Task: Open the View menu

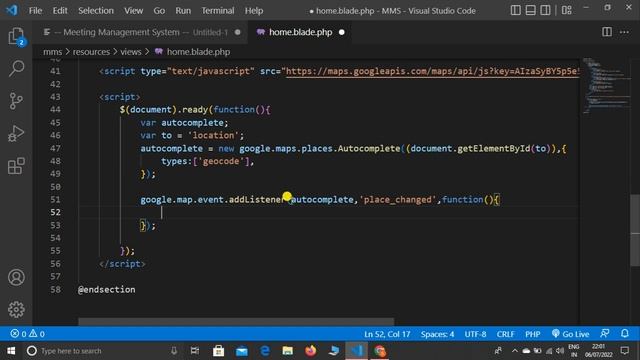Action: tap(133, 11)
